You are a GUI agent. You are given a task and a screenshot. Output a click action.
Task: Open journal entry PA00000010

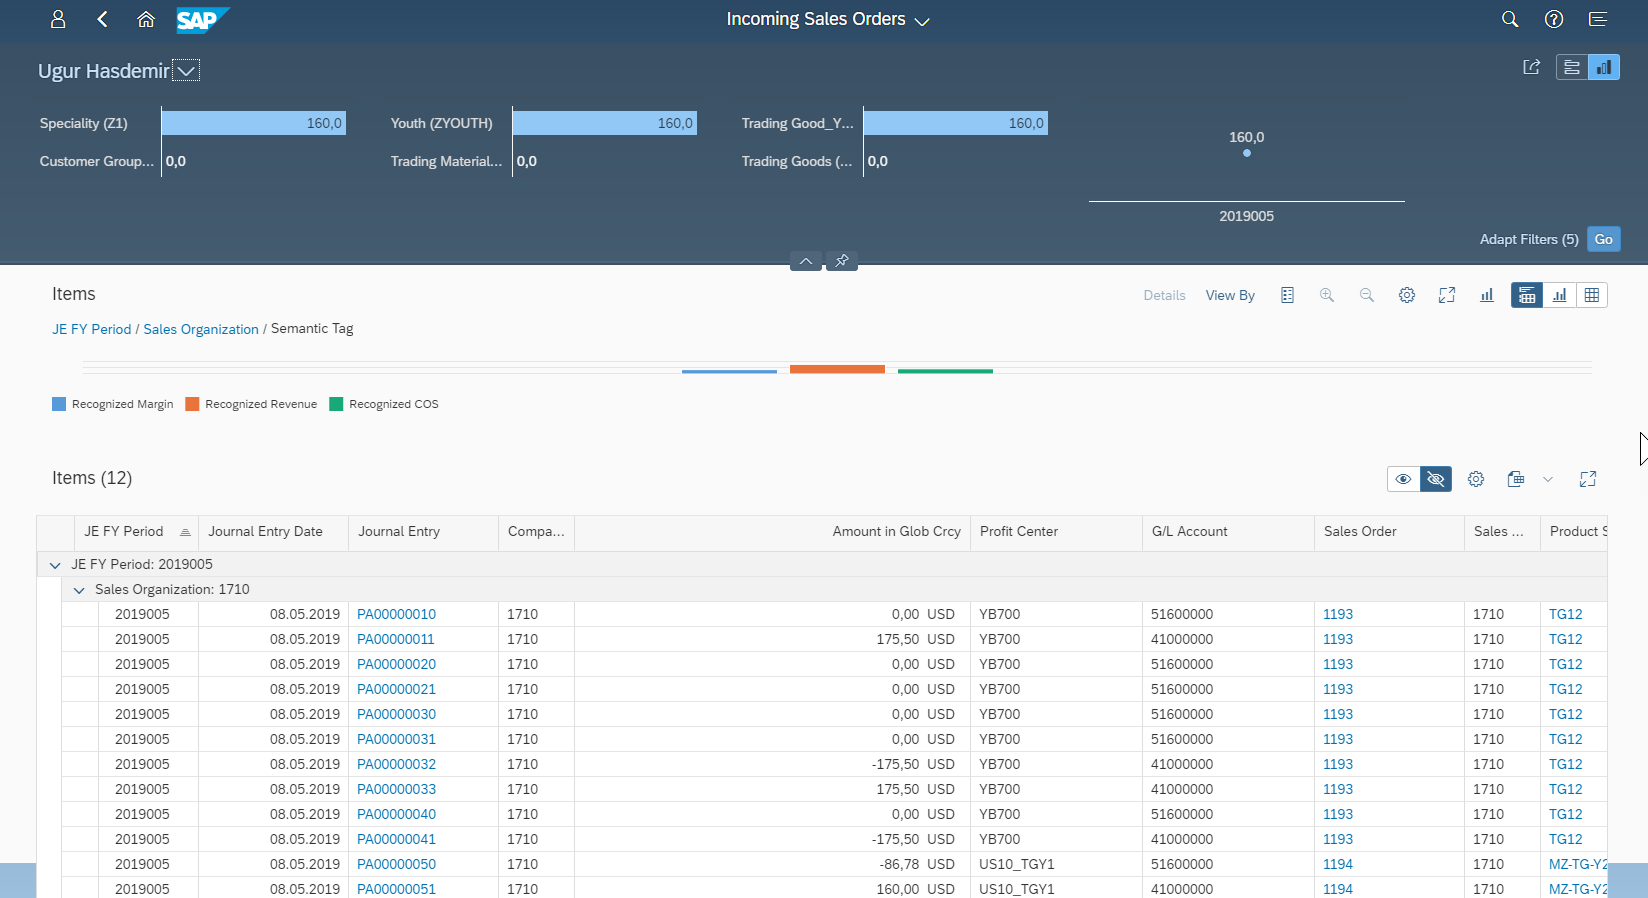tap(396, 614)
